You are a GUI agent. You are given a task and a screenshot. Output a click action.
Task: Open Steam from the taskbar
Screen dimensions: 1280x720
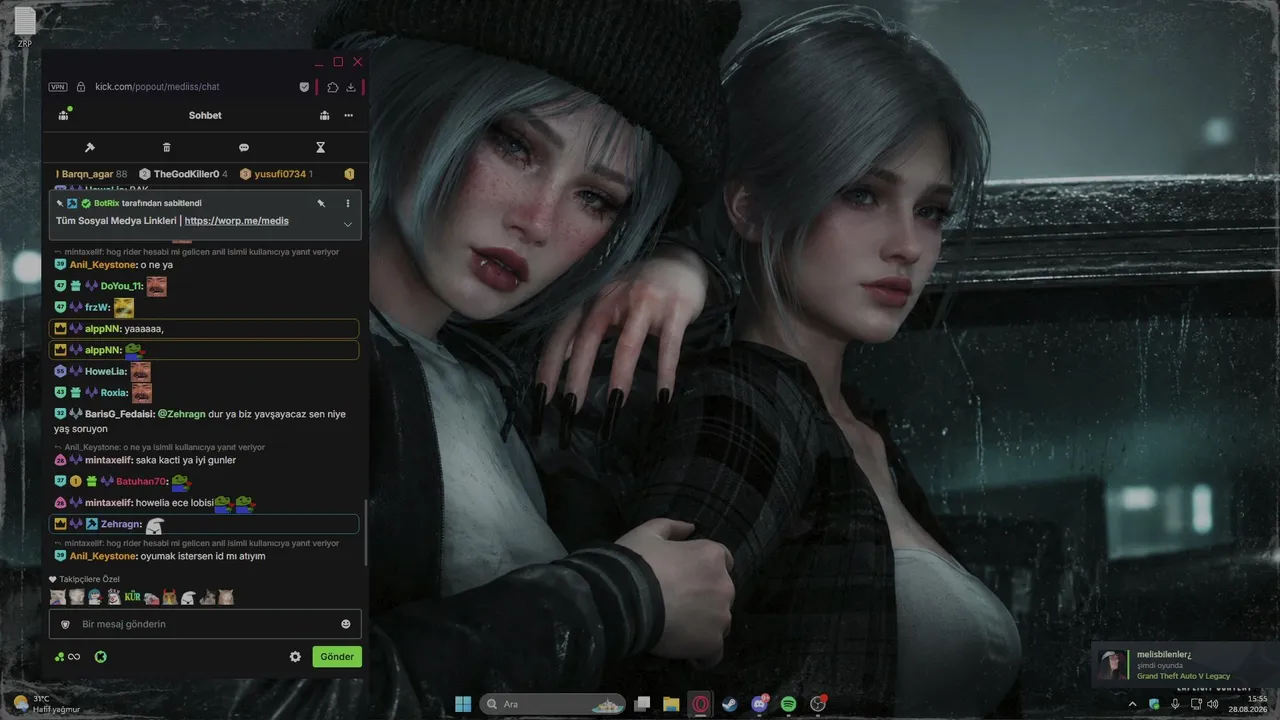730,704
